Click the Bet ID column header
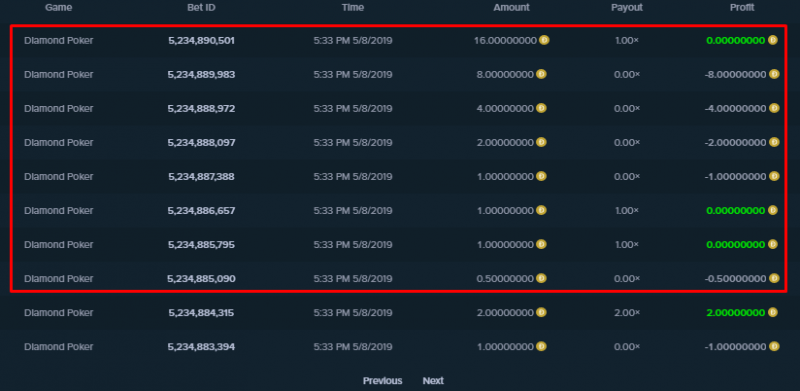 pos(202,7)
